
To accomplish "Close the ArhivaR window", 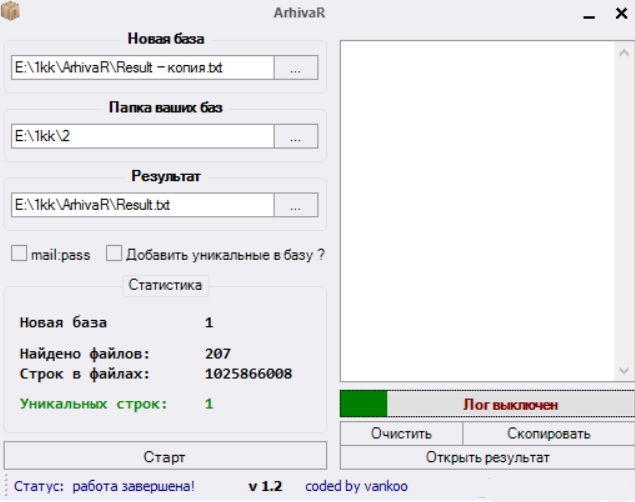I will (x=618, y=13).
